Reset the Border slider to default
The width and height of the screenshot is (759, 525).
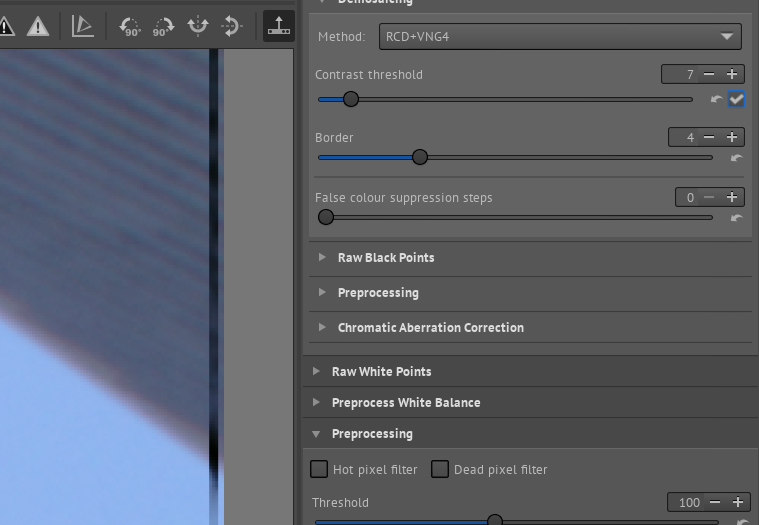(736, 158)
